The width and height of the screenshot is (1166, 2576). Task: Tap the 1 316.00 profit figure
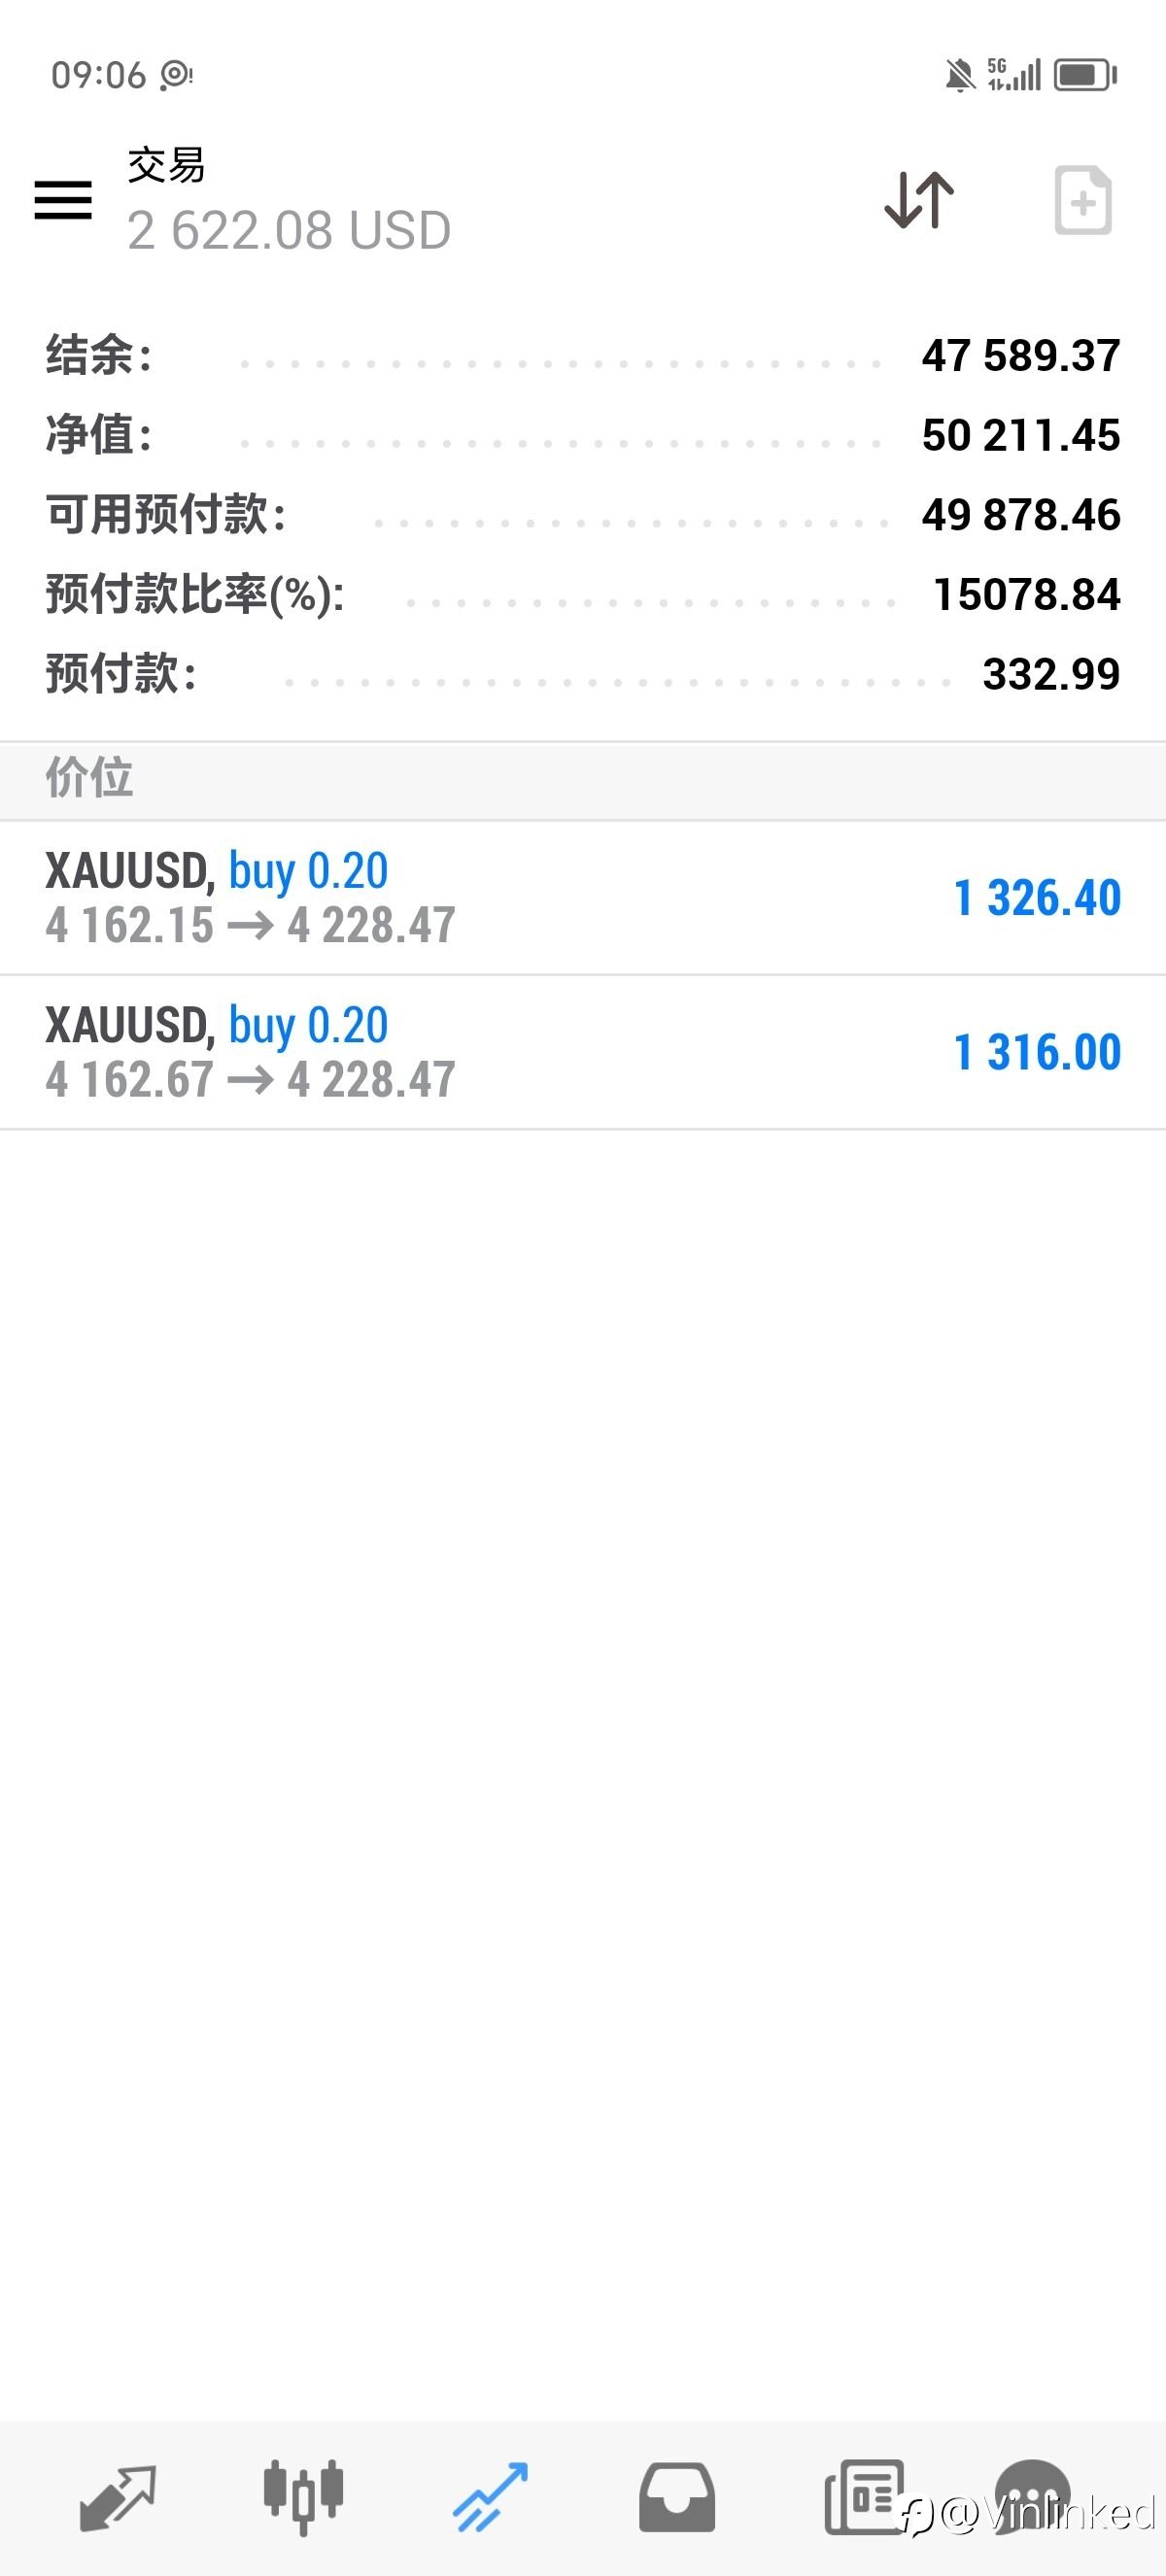[1037, 1052]
